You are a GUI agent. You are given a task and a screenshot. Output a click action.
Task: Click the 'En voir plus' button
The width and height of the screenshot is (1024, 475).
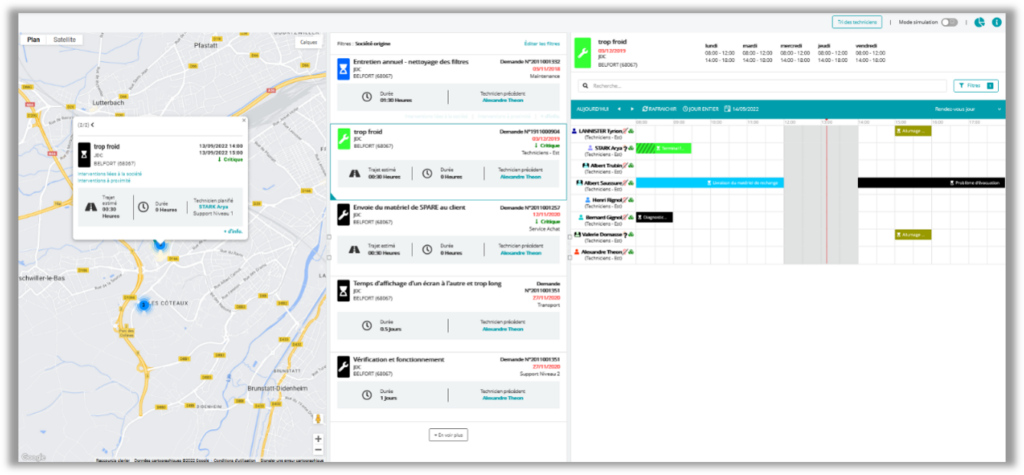[448, 434]
